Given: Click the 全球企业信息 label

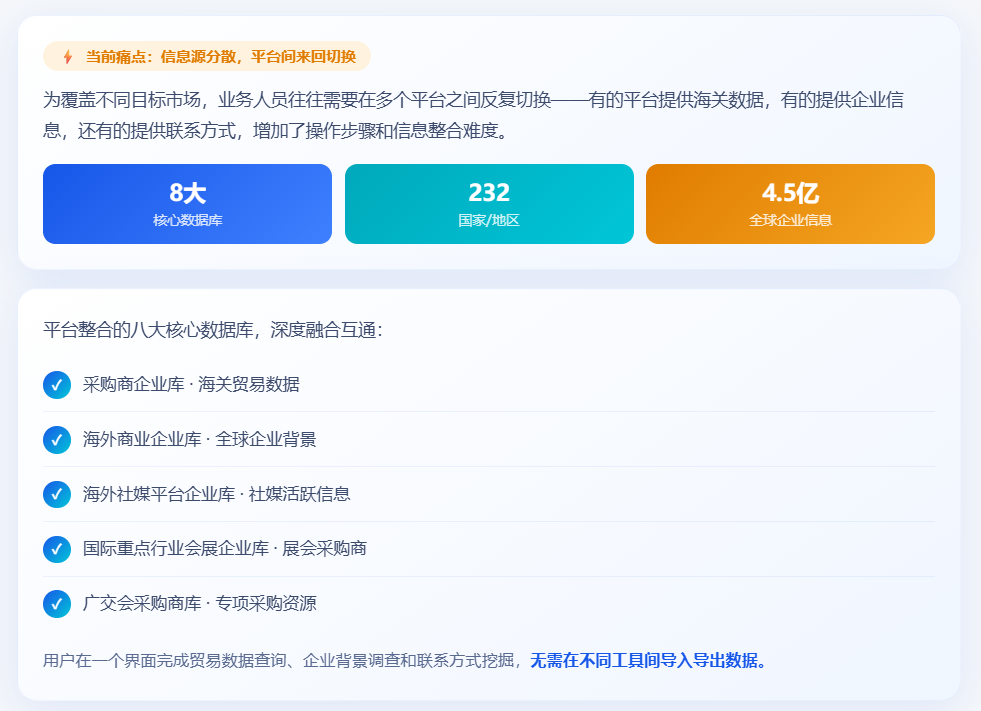Looking at the screenshot, I should click(x=790, y=220).
